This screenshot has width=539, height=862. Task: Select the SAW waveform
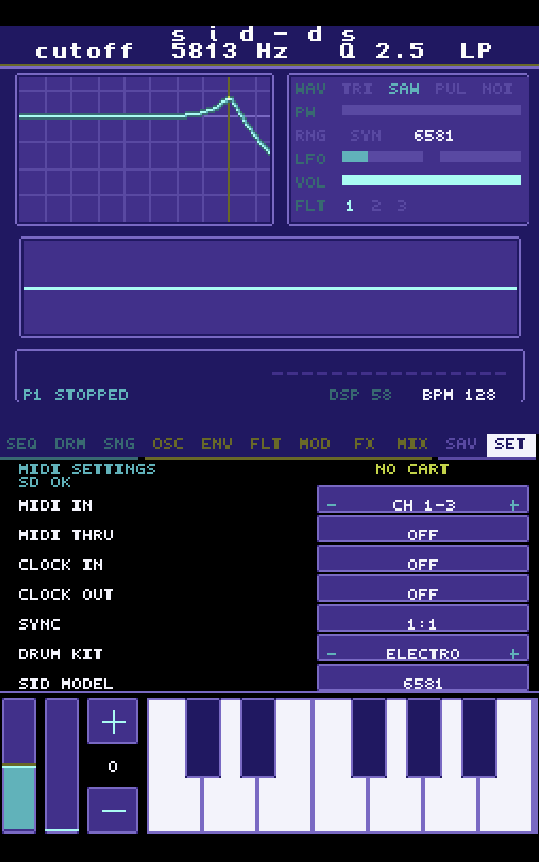[x=404, y=89]
